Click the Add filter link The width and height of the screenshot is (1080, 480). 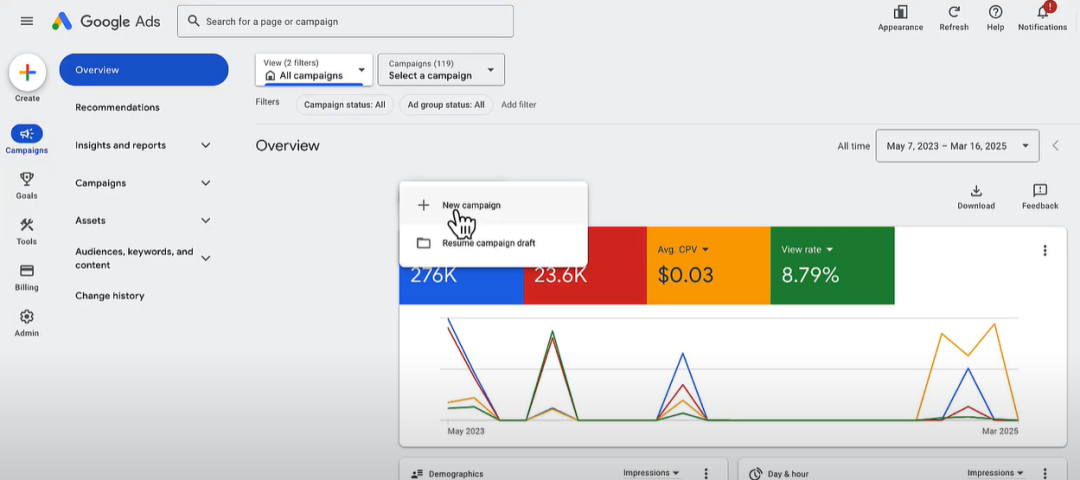click(x=518, y=105)
